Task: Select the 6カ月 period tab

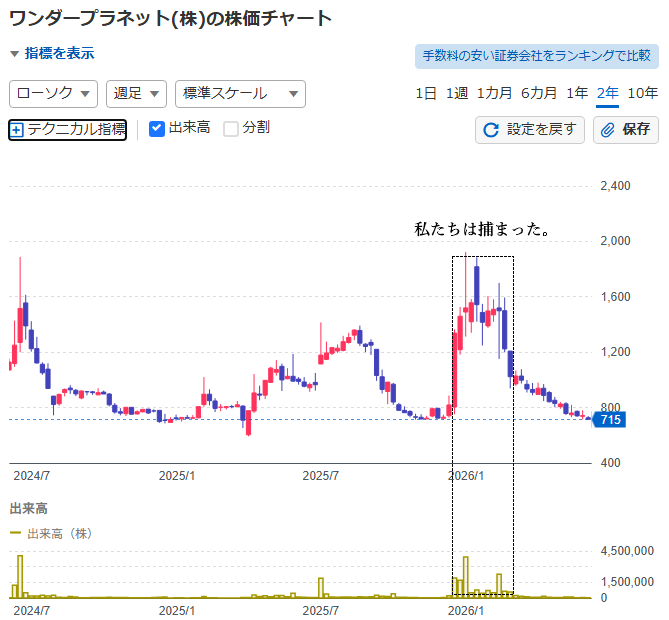Action: pyautogui.click(x=539, y=93)
